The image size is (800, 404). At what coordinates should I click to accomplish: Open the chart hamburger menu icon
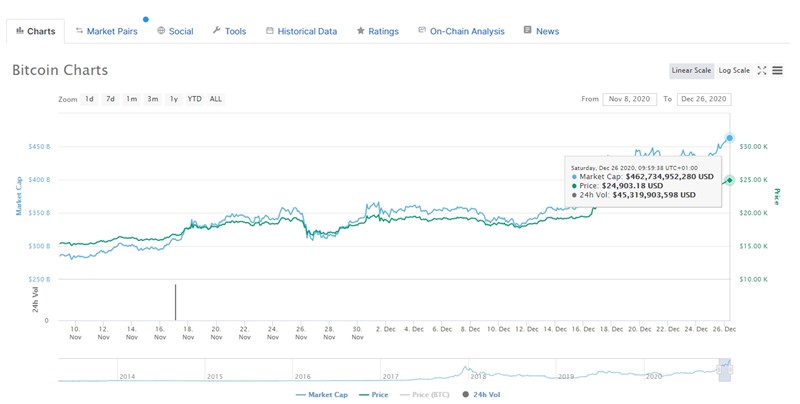[x=778, y=71]
